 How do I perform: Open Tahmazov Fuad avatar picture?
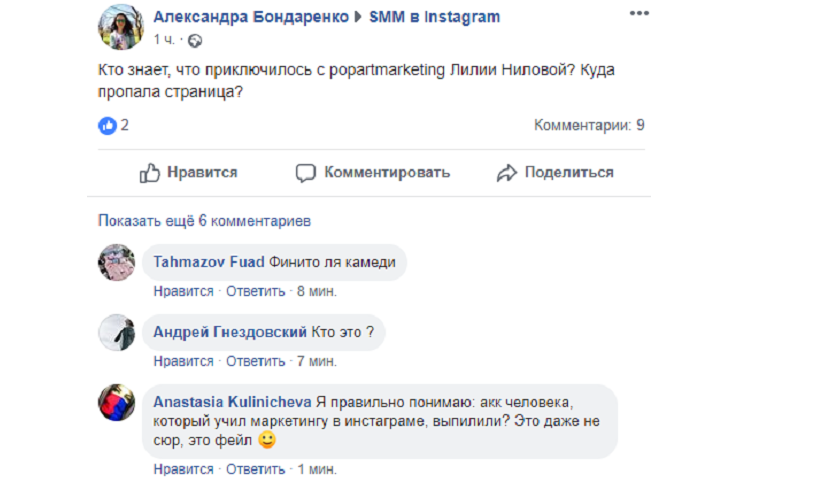116,263
